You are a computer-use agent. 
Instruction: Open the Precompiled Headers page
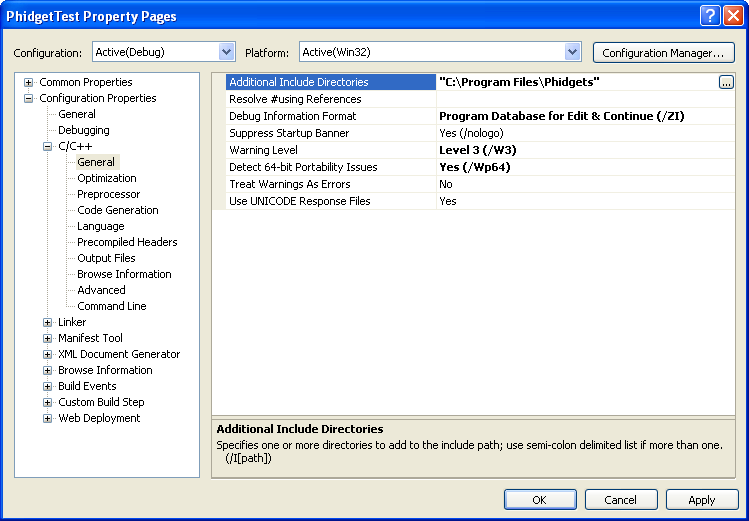click(127, 242)
